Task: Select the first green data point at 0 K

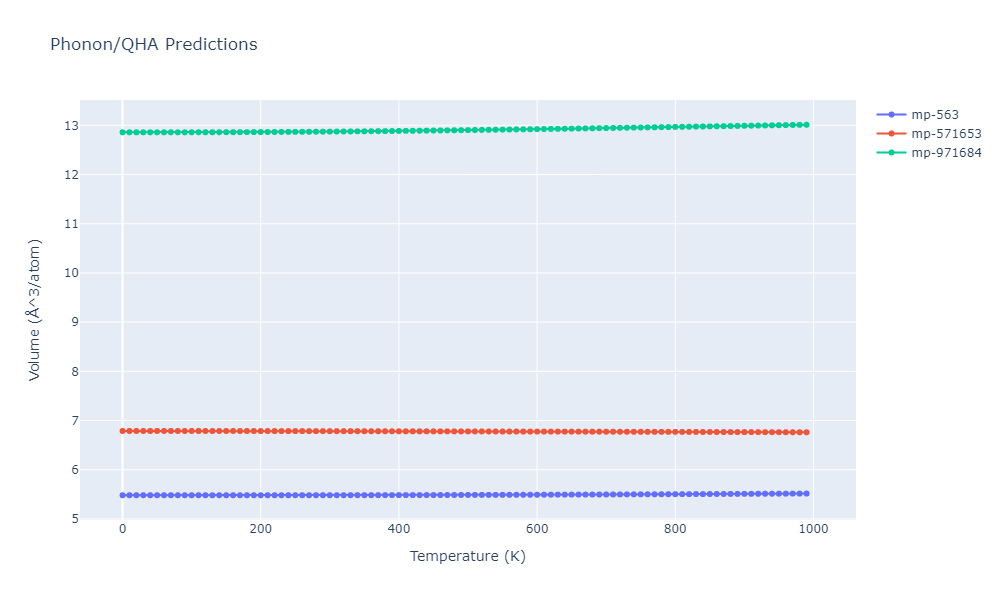Action: coord(122,132)
